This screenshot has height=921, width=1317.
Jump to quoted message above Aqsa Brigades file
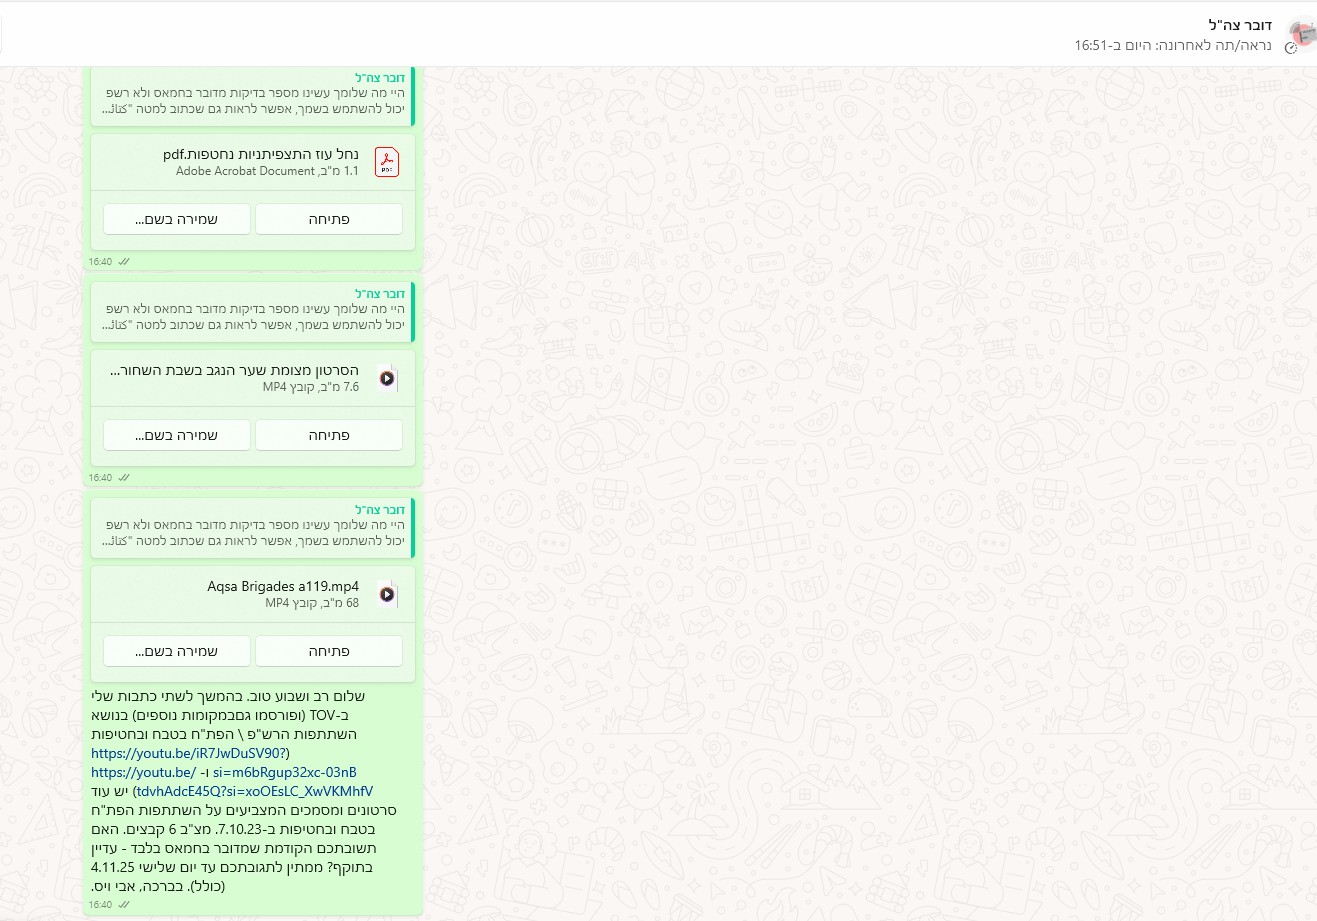click(253, 525)
